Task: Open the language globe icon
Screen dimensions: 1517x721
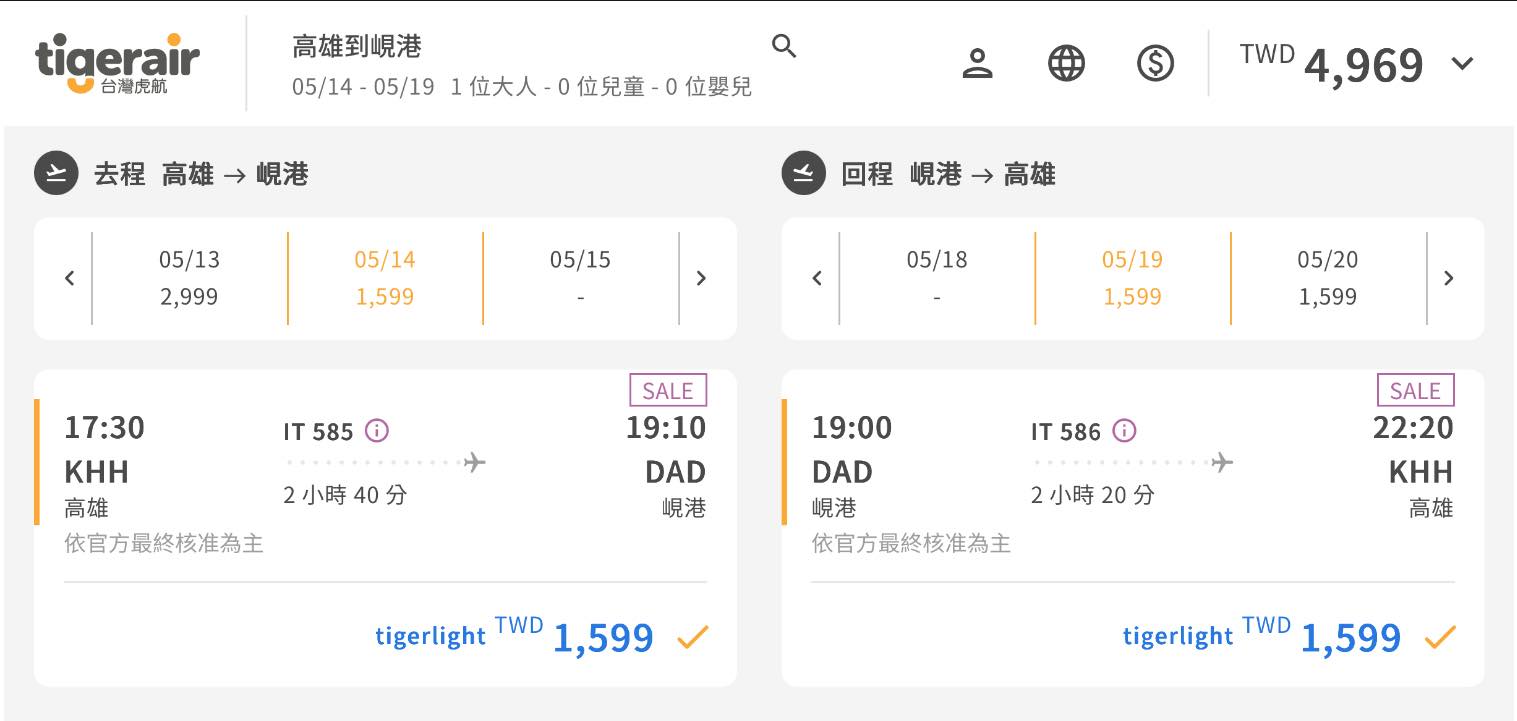Action: [1066, 64]
